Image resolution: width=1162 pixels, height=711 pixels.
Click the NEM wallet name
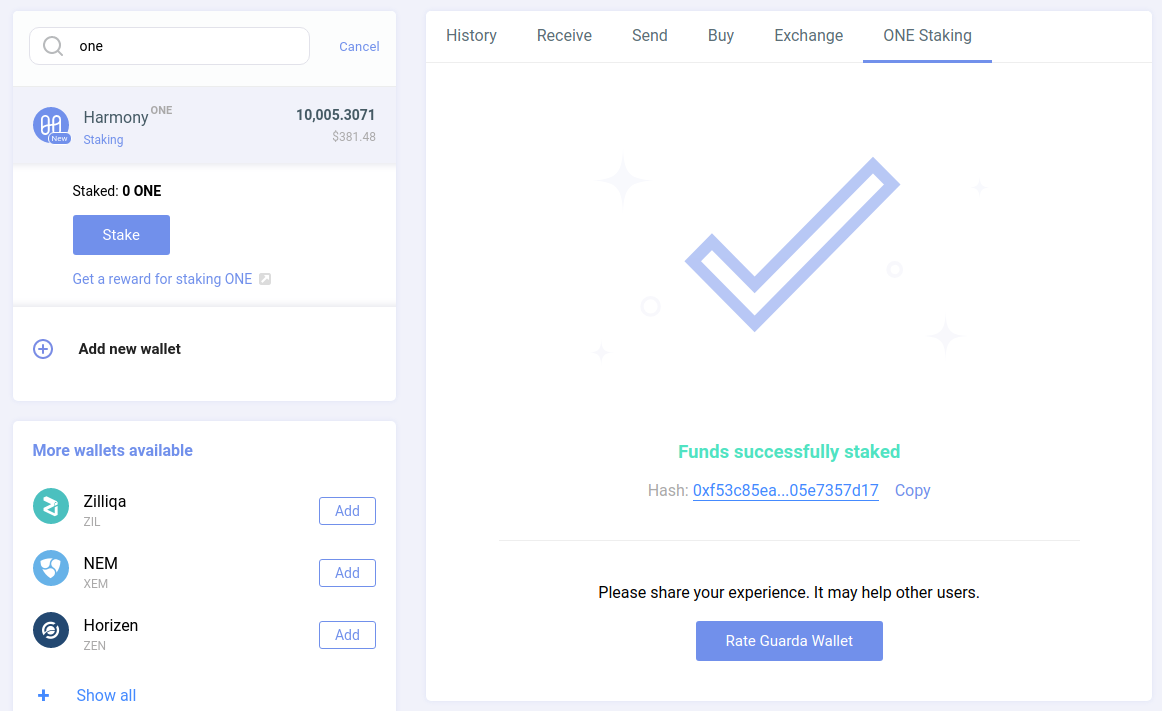click(x=101, y=563)
